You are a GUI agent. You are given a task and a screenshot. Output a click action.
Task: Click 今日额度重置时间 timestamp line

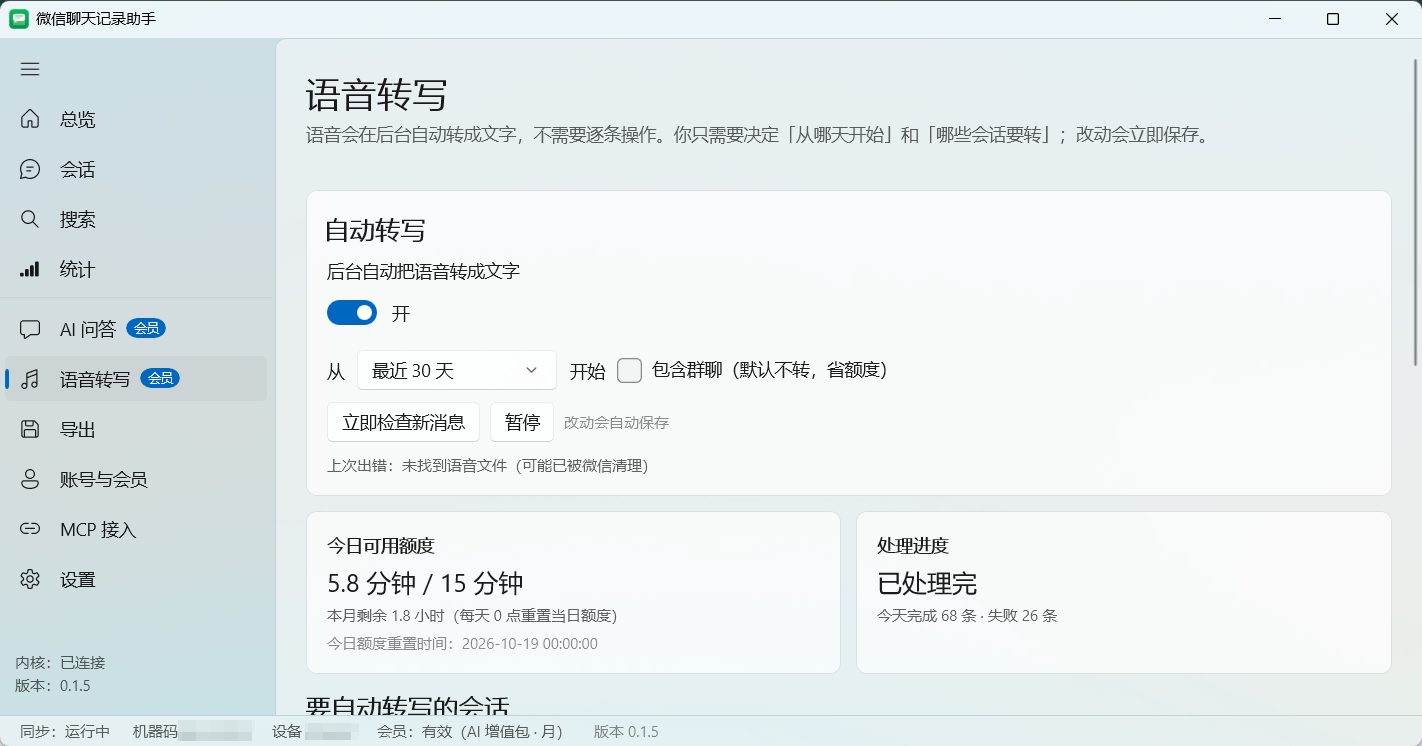(462, 644)
